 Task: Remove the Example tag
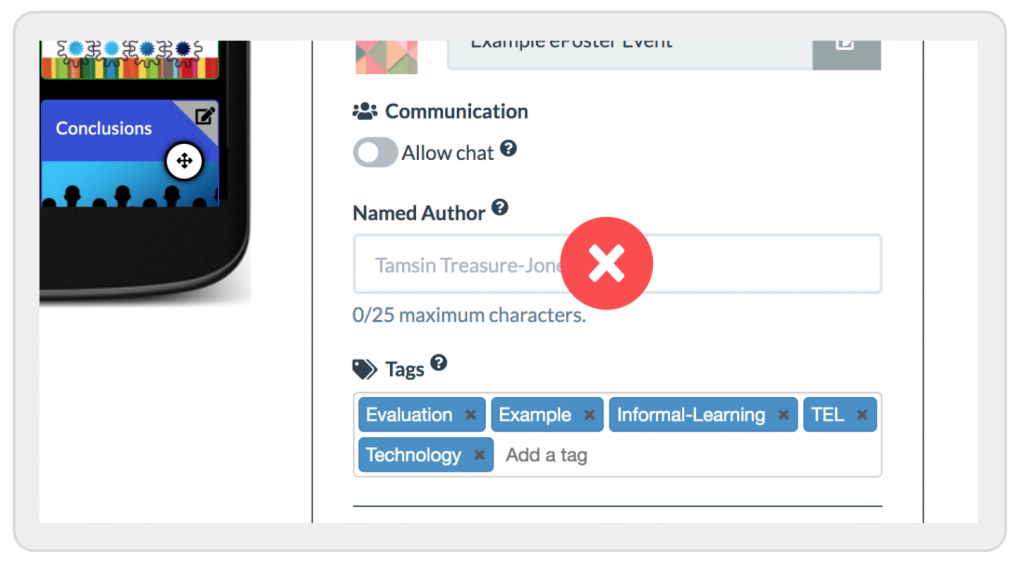click(x=589, y=415)
